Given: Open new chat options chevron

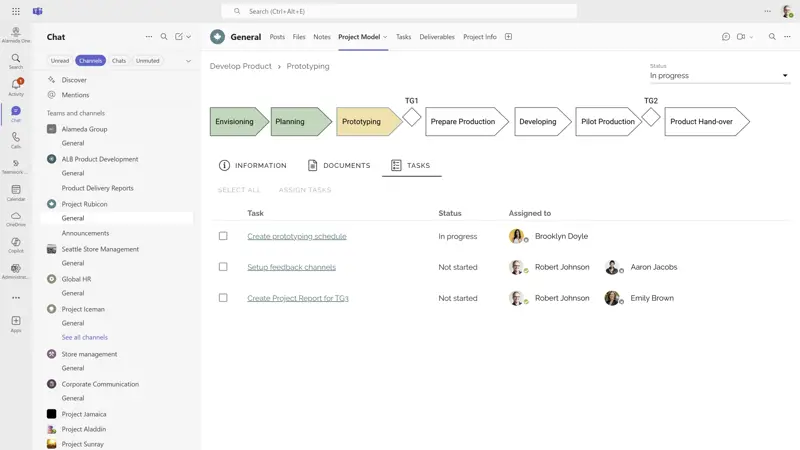Looking at the screenshot, I should click(189, 37).
